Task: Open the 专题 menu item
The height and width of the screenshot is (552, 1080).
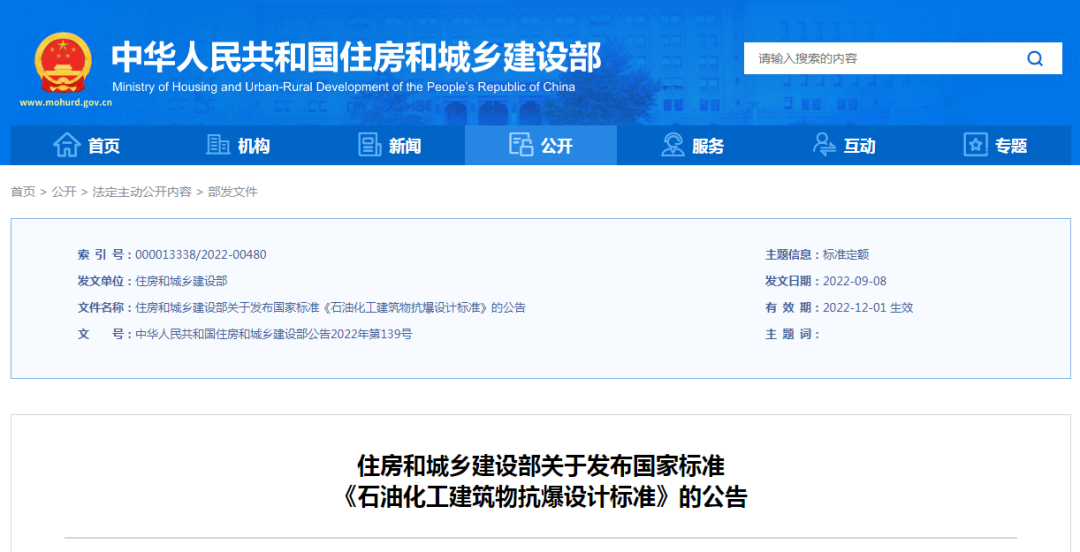Action: pyautogui.click(x=1011, y=146)
